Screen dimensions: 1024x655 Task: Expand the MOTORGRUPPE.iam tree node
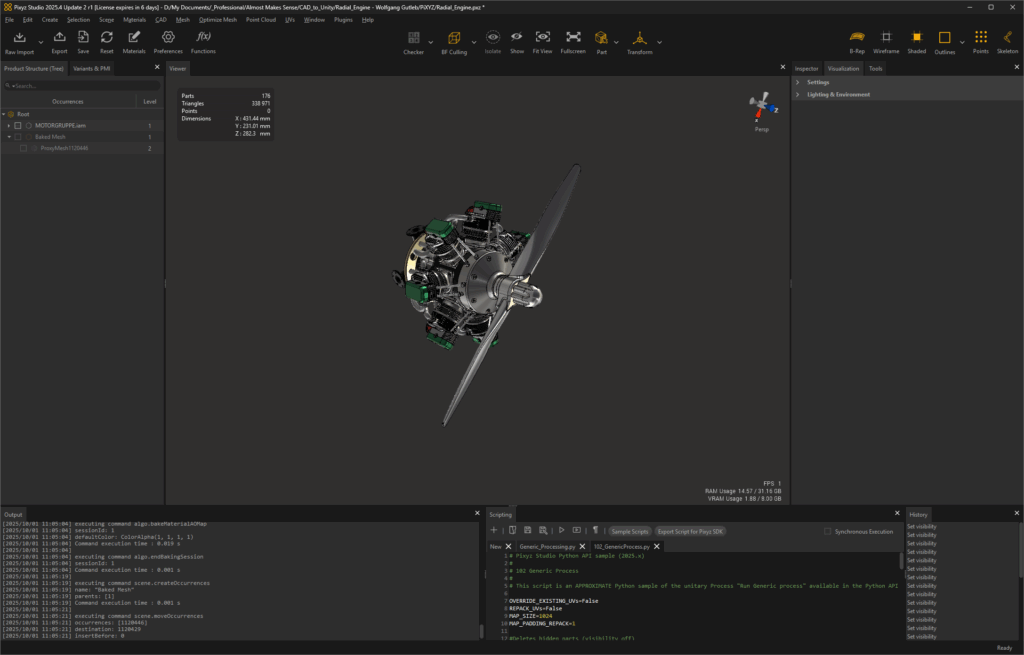click(x=9, y=126)
